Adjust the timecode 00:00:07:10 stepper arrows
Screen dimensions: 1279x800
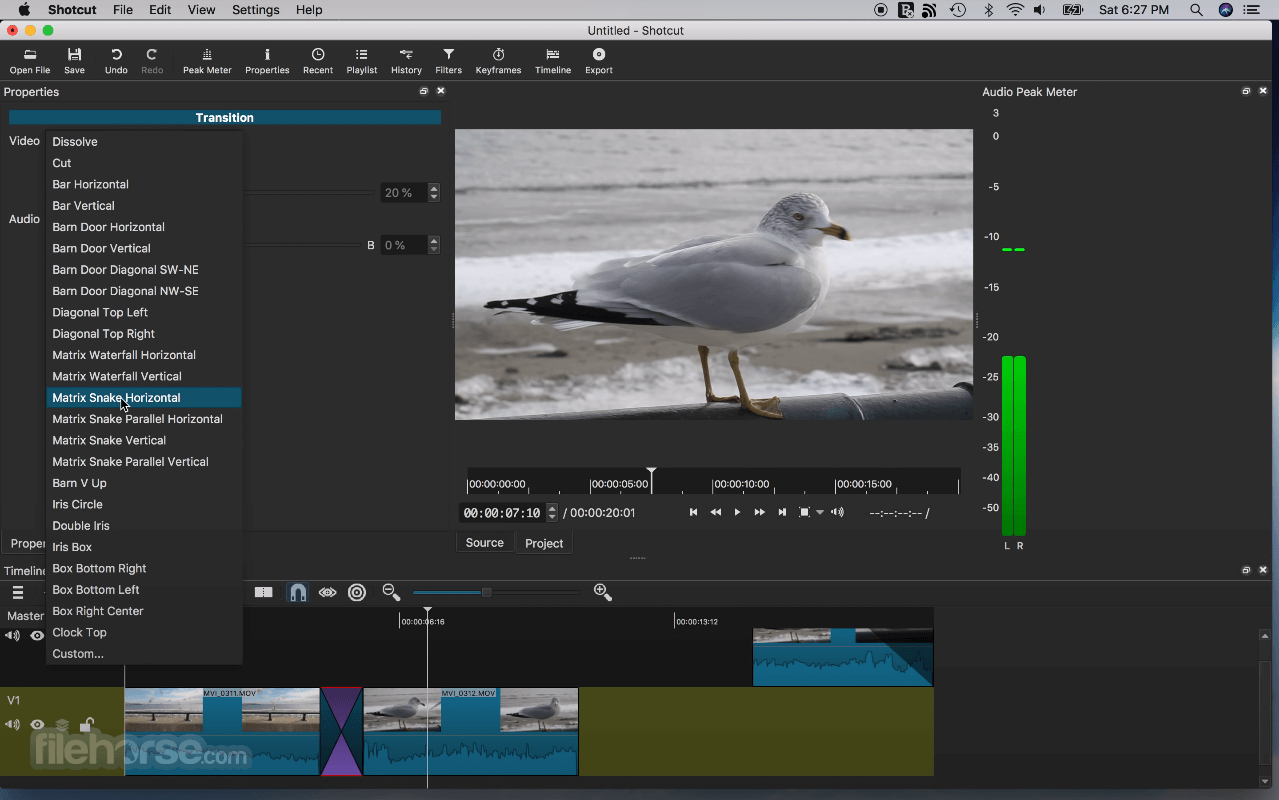click(552, 512)
